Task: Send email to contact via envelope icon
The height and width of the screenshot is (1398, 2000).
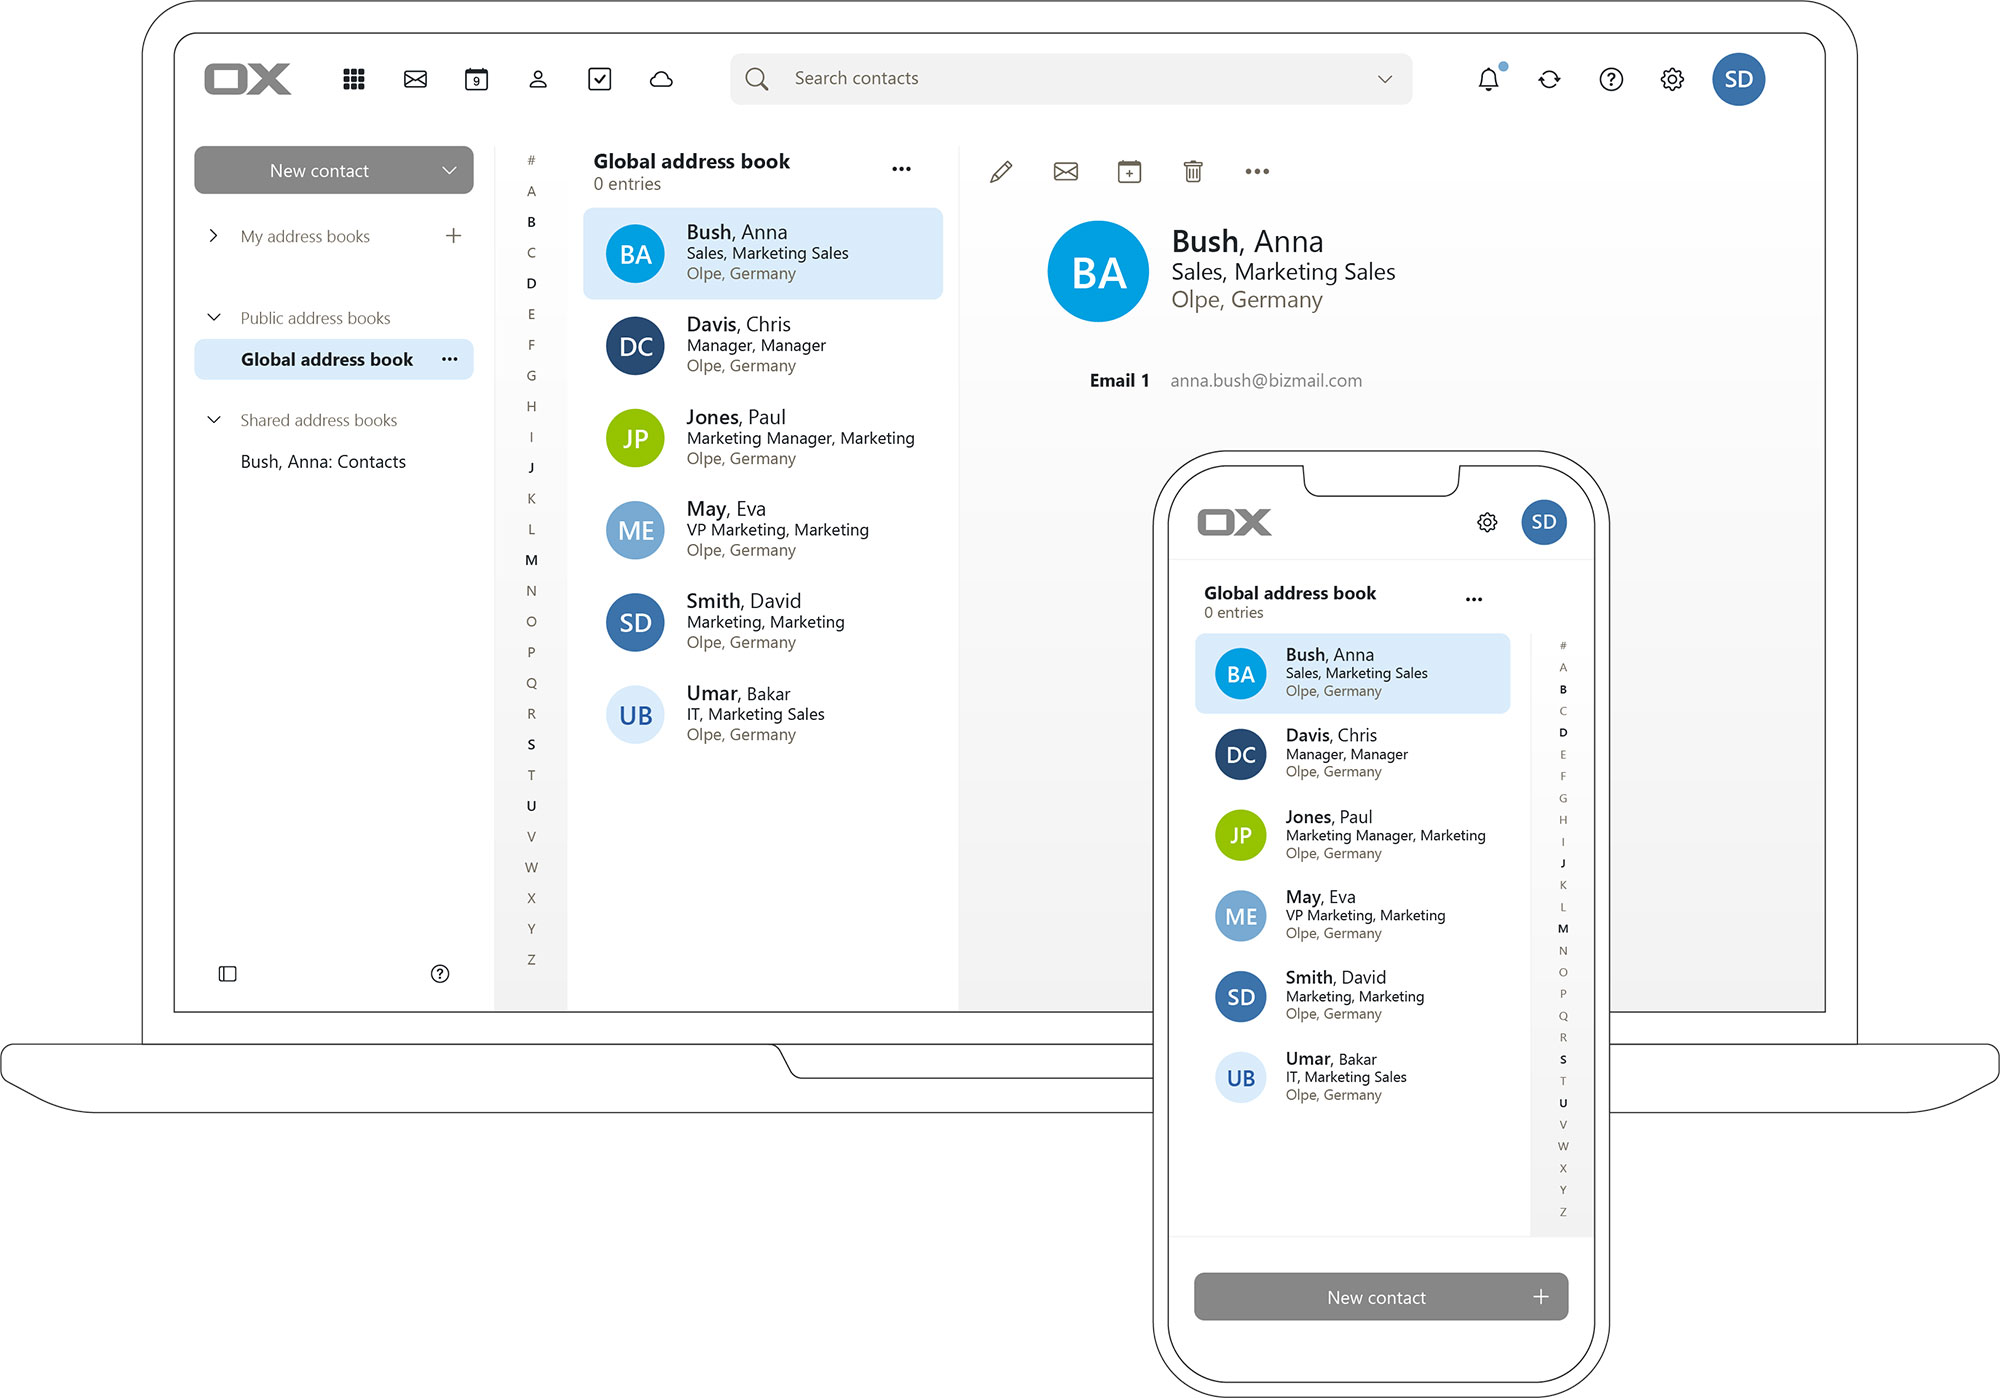Action: 1065,172
